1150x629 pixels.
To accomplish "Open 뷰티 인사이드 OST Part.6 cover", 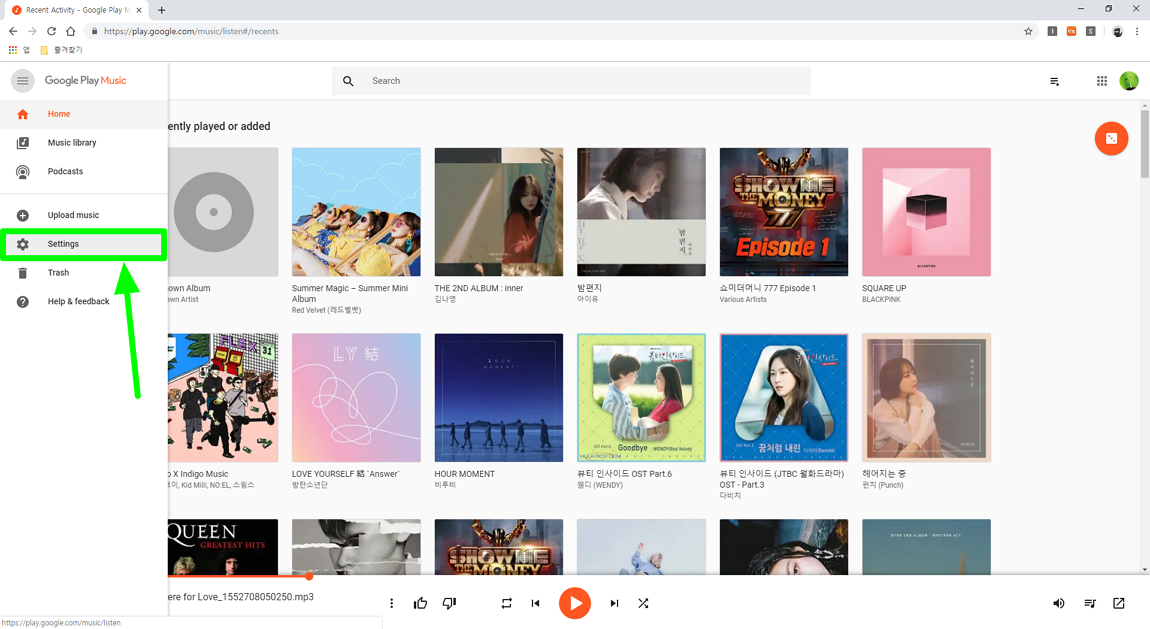I will pyautogui.click(x=642, y=397).
